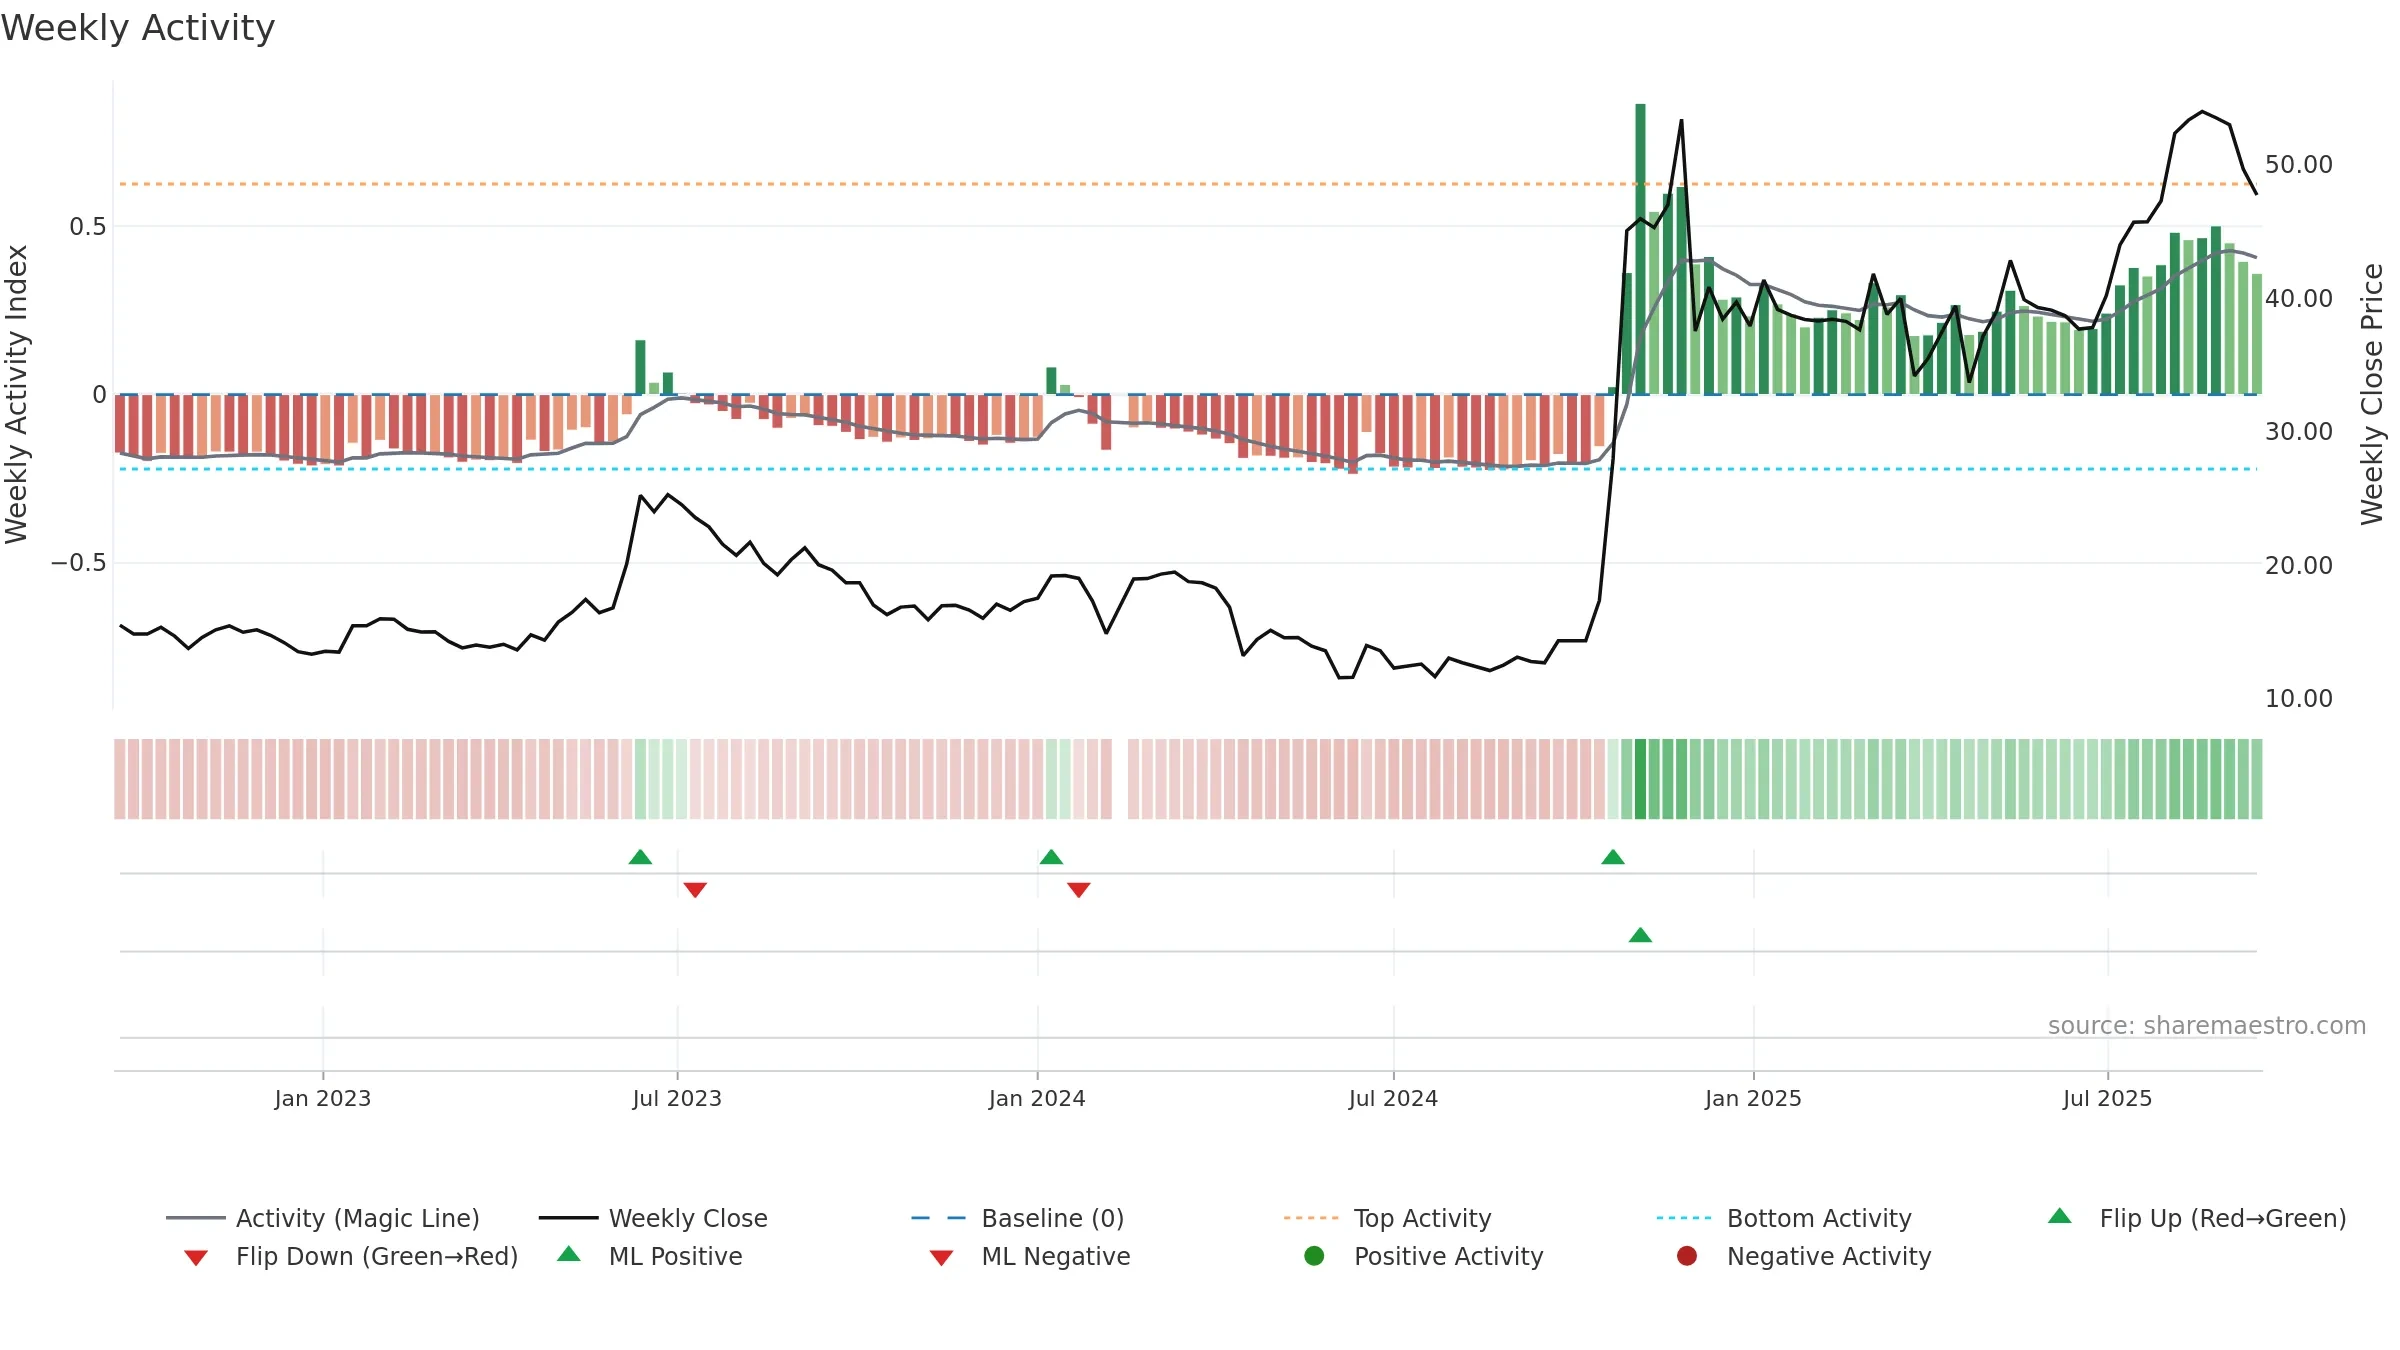Viewport: 2400px width, 1350px height.
Task: Toggle the ML Positive legend entry
Action: 649,1256
